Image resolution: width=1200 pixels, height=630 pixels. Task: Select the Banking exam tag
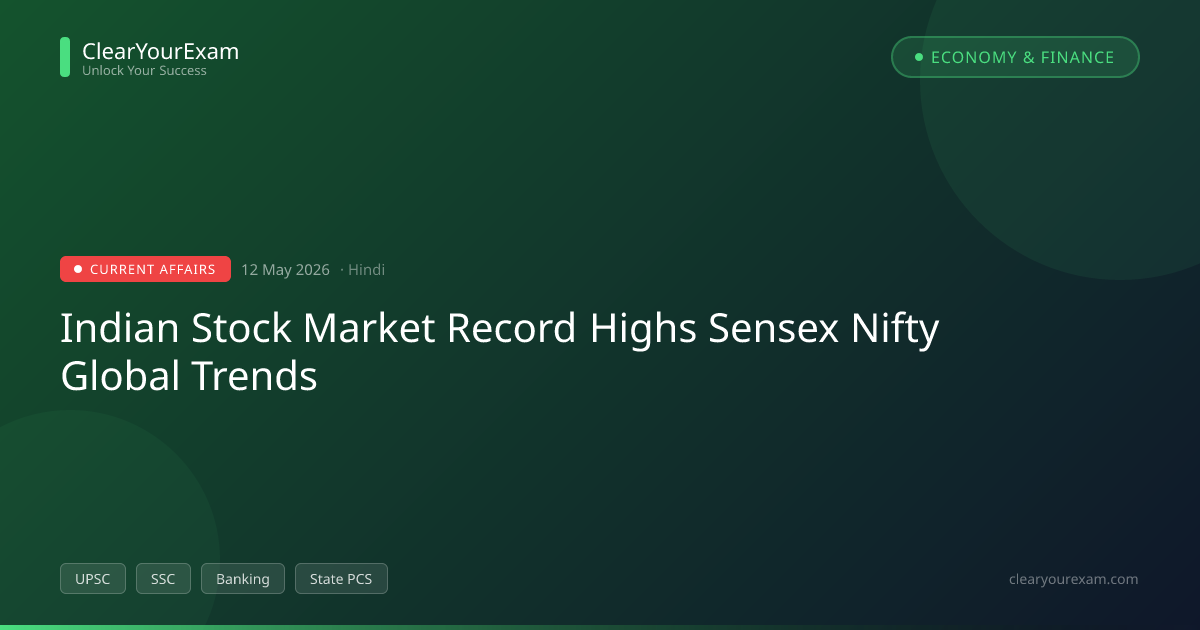coord(243,579)
